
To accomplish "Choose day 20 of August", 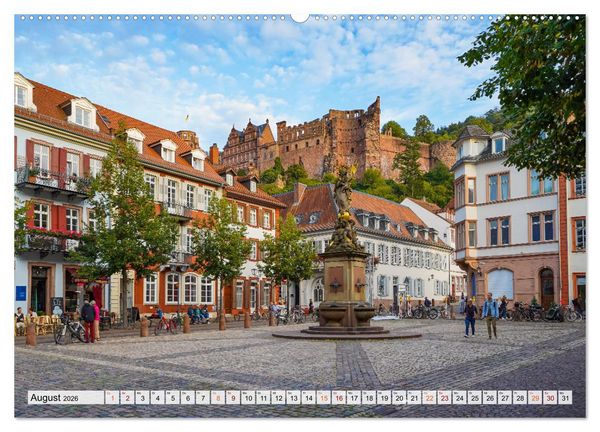I will coord(399,398).
